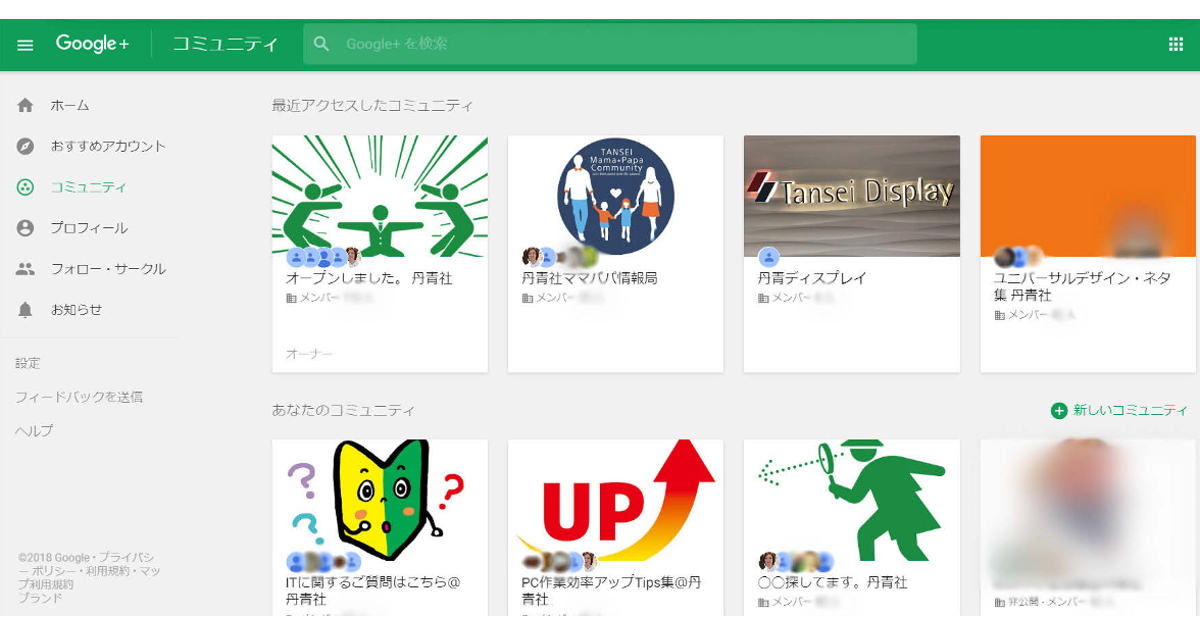
Task: Click the bell icon for お知らせ
Action: [x=26, y=310]
